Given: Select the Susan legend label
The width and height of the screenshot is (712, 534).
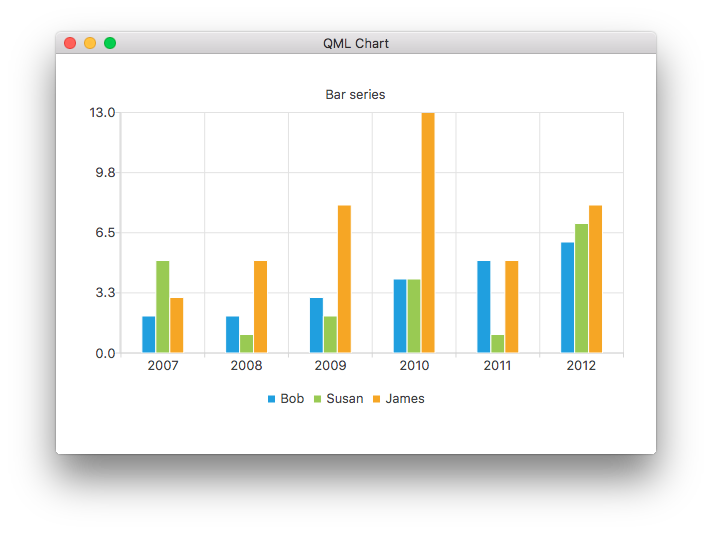Looking at the screenshot, I should tap(344, 399).
